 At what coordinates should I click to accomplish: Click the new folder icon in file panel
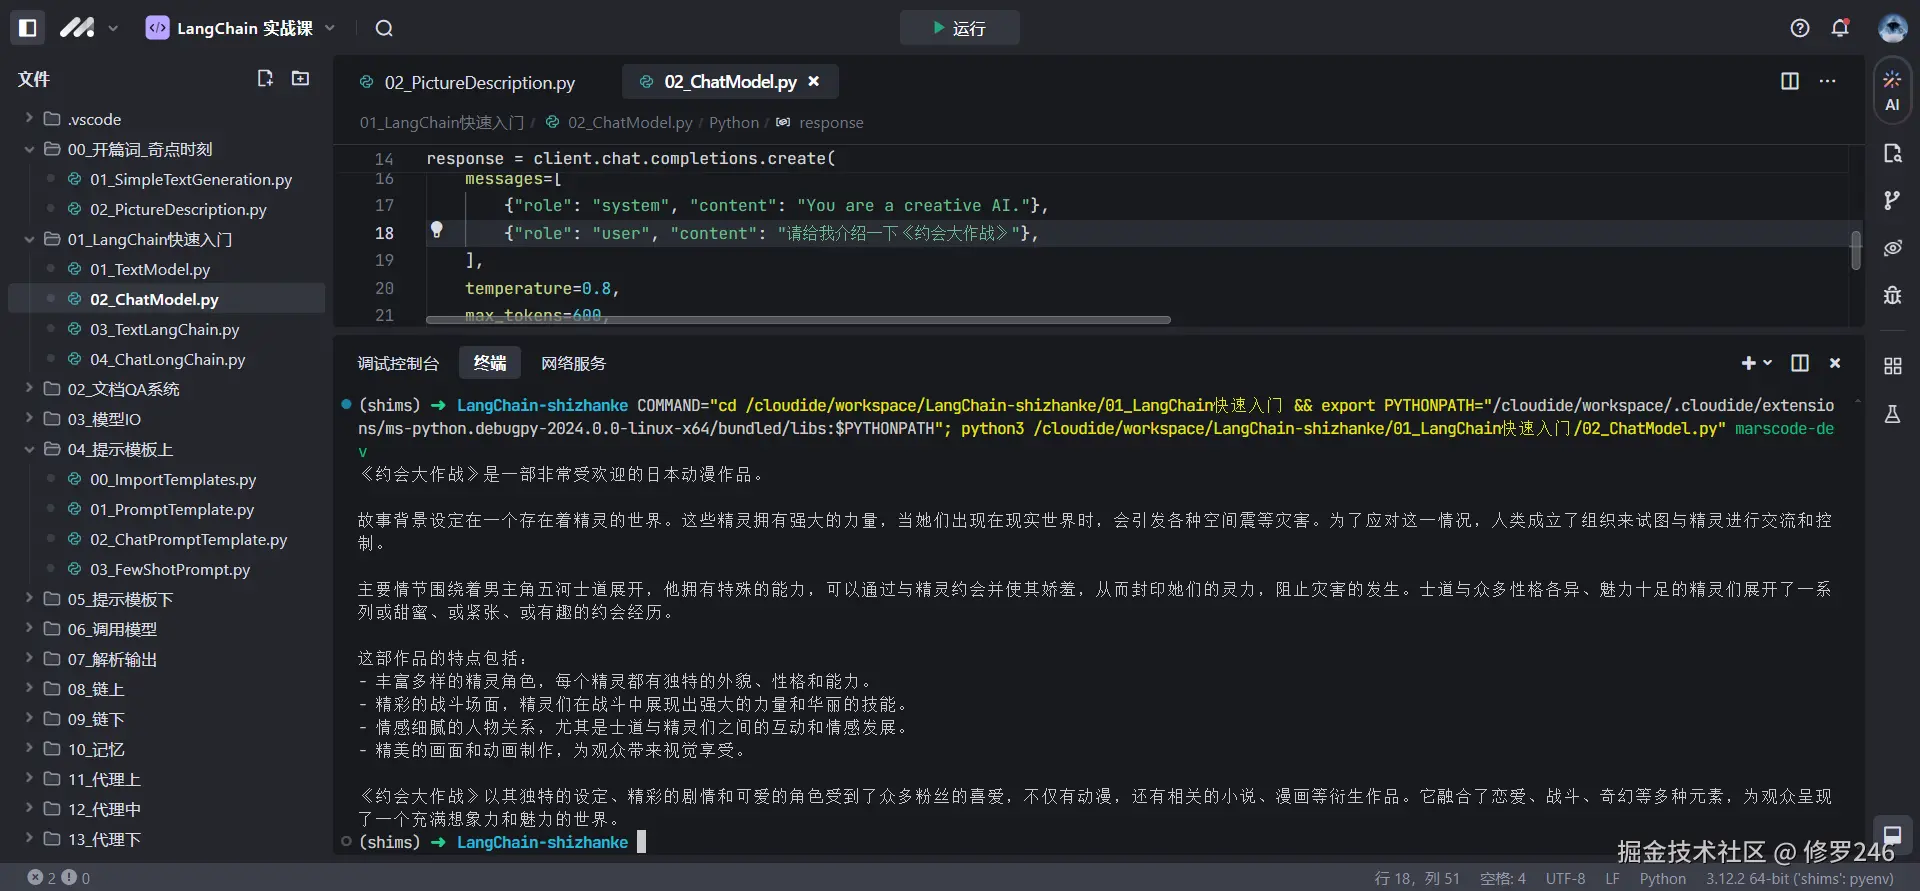[x=300, y=78]
